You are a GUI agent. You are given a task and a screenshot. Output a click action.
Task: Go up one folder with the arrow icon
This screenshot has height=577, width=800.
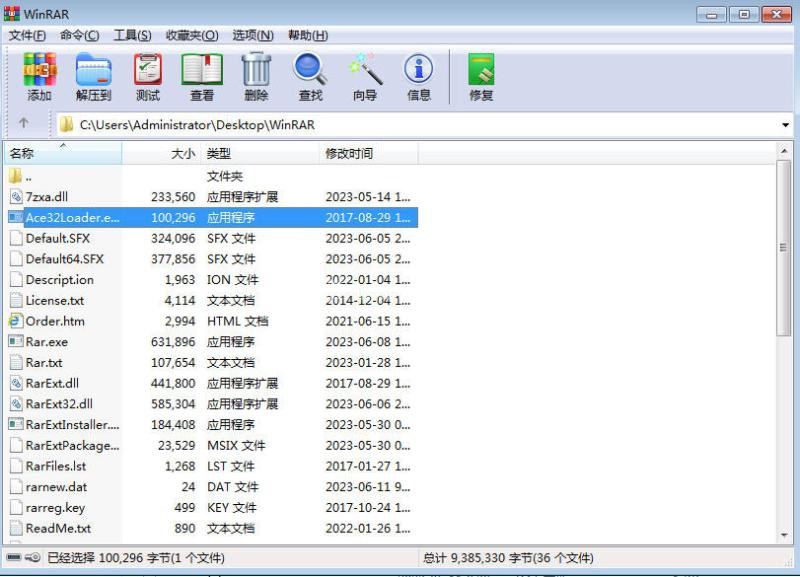23,123
